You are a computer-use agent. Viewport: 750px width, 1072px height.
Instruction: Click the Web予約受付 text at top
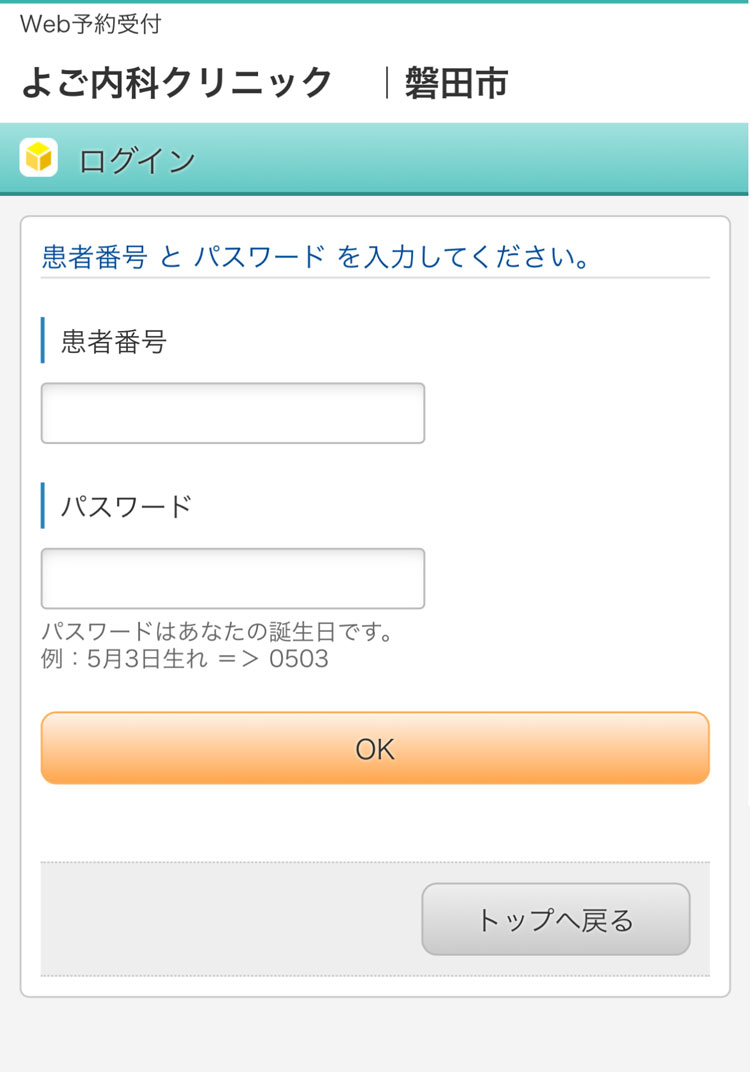point(90,24)
